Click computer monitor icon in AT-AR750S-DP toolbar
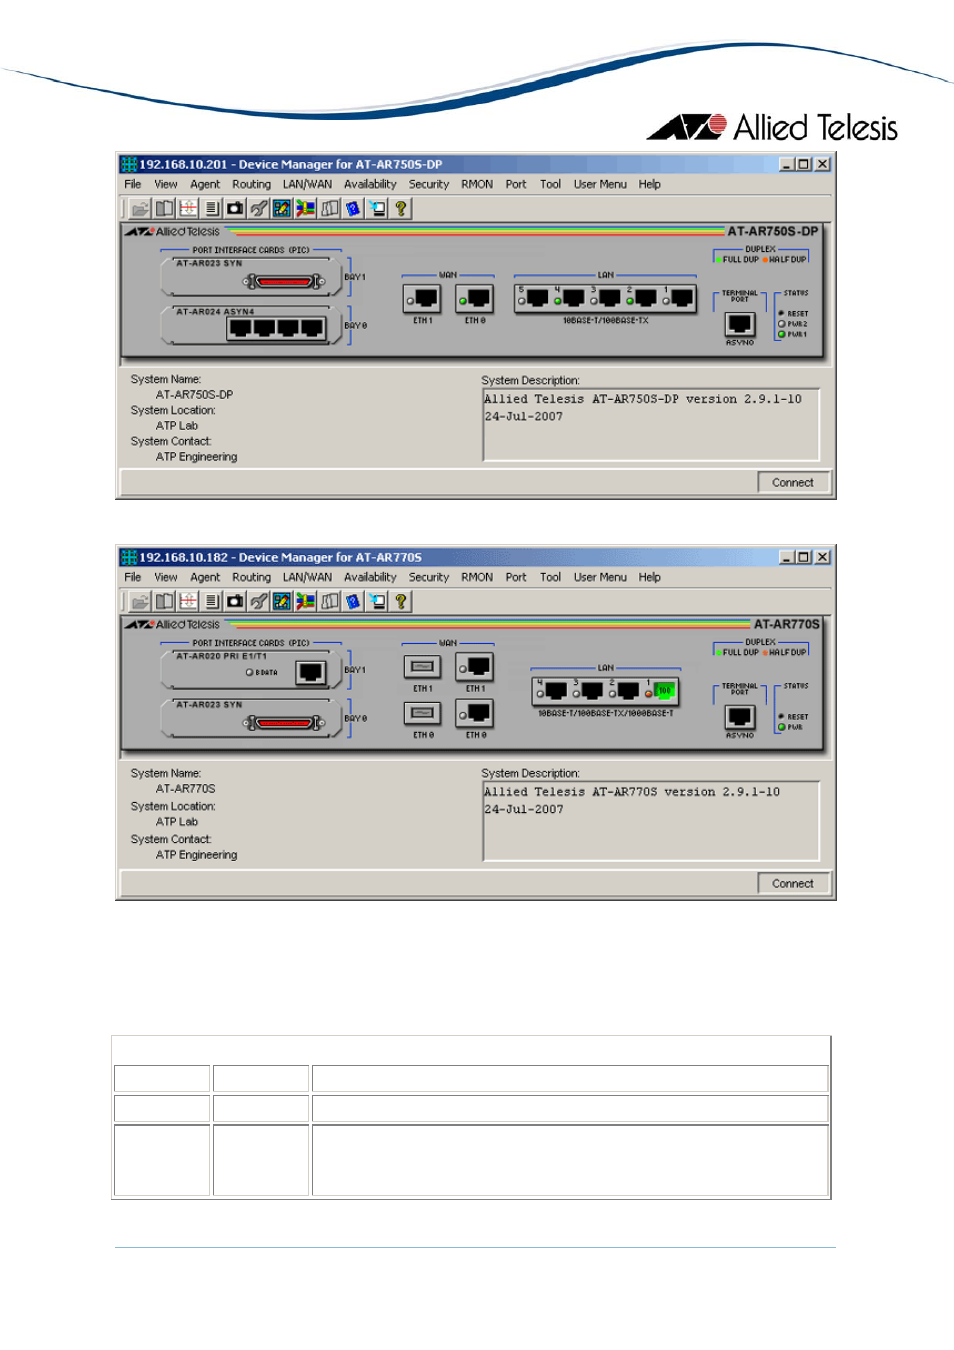Viewport: 954px width, 1350px height. pos(377,208)
